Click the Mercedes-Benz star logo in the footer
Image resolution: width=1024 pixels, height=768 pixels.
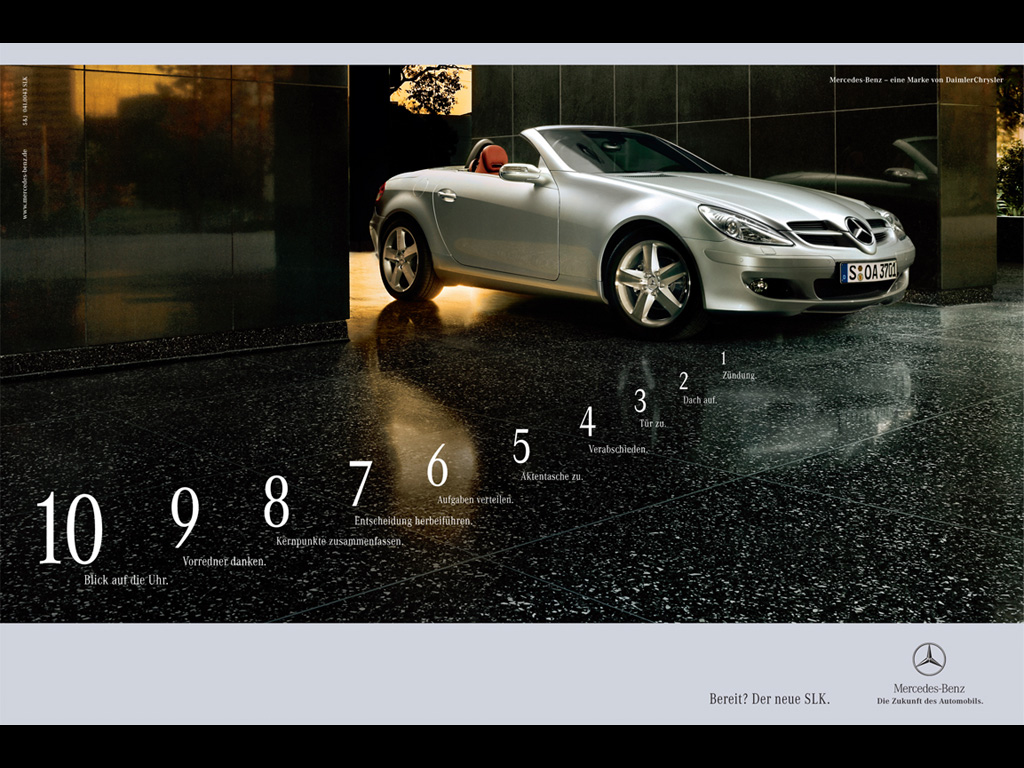tap(929, 659)
